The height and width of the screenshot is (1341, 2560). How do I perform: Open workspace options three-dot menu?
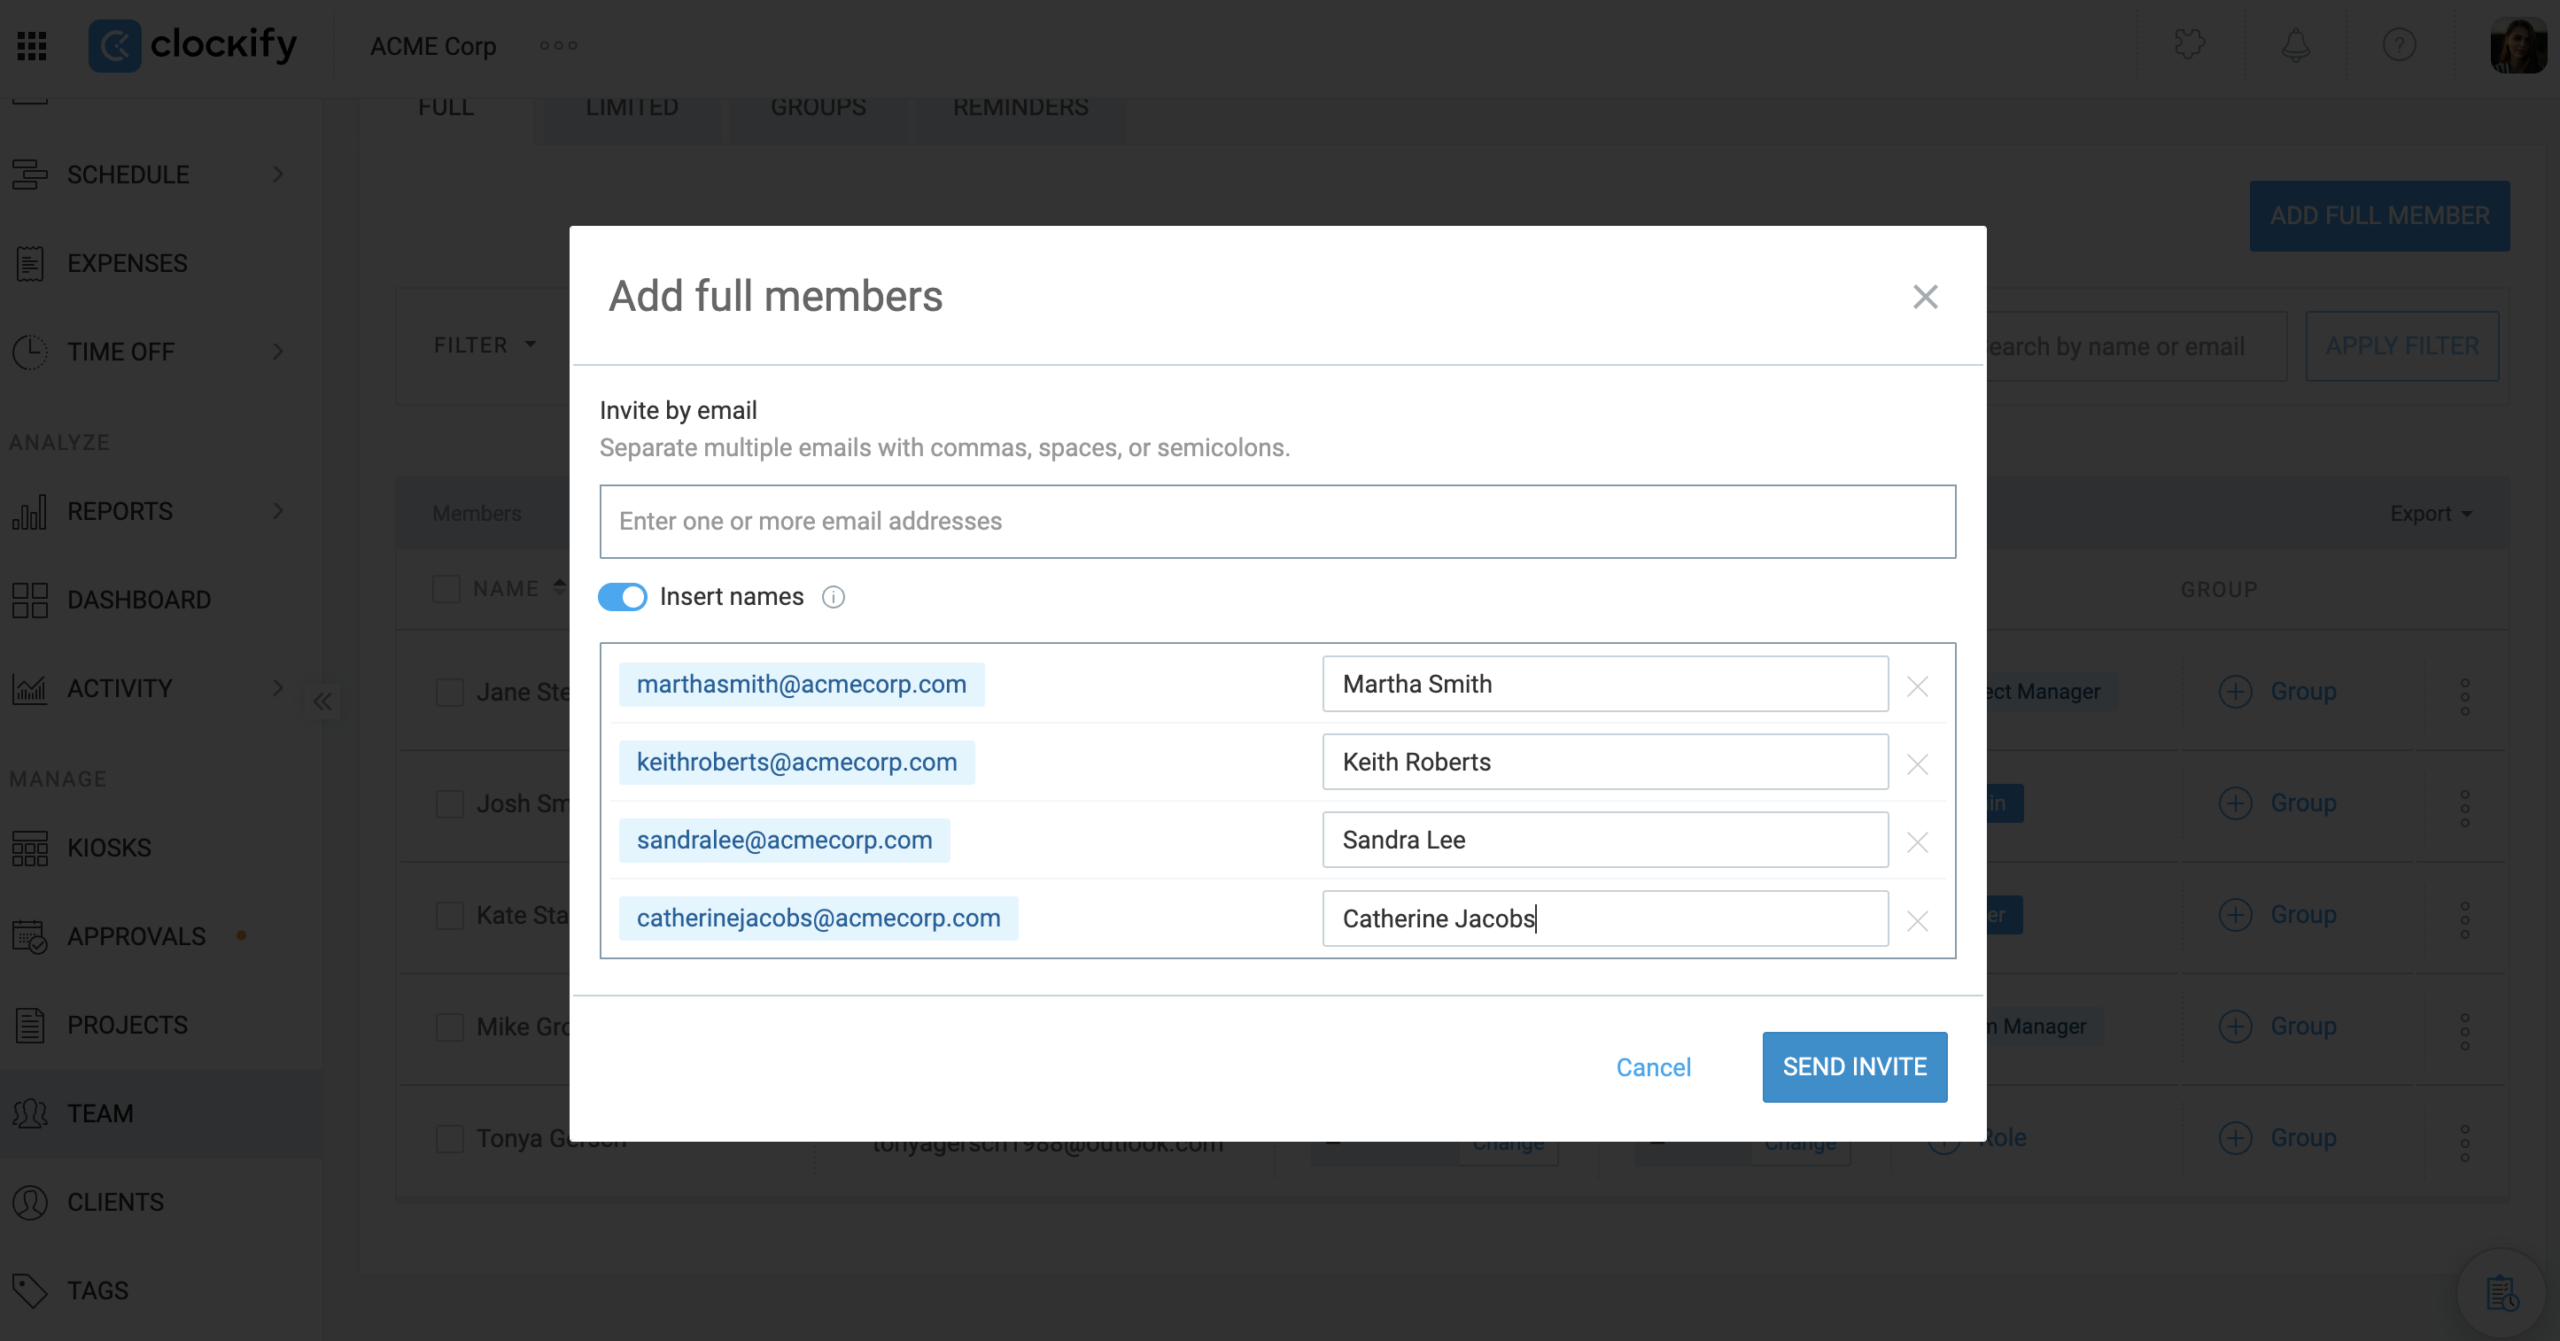click(558, 46)
